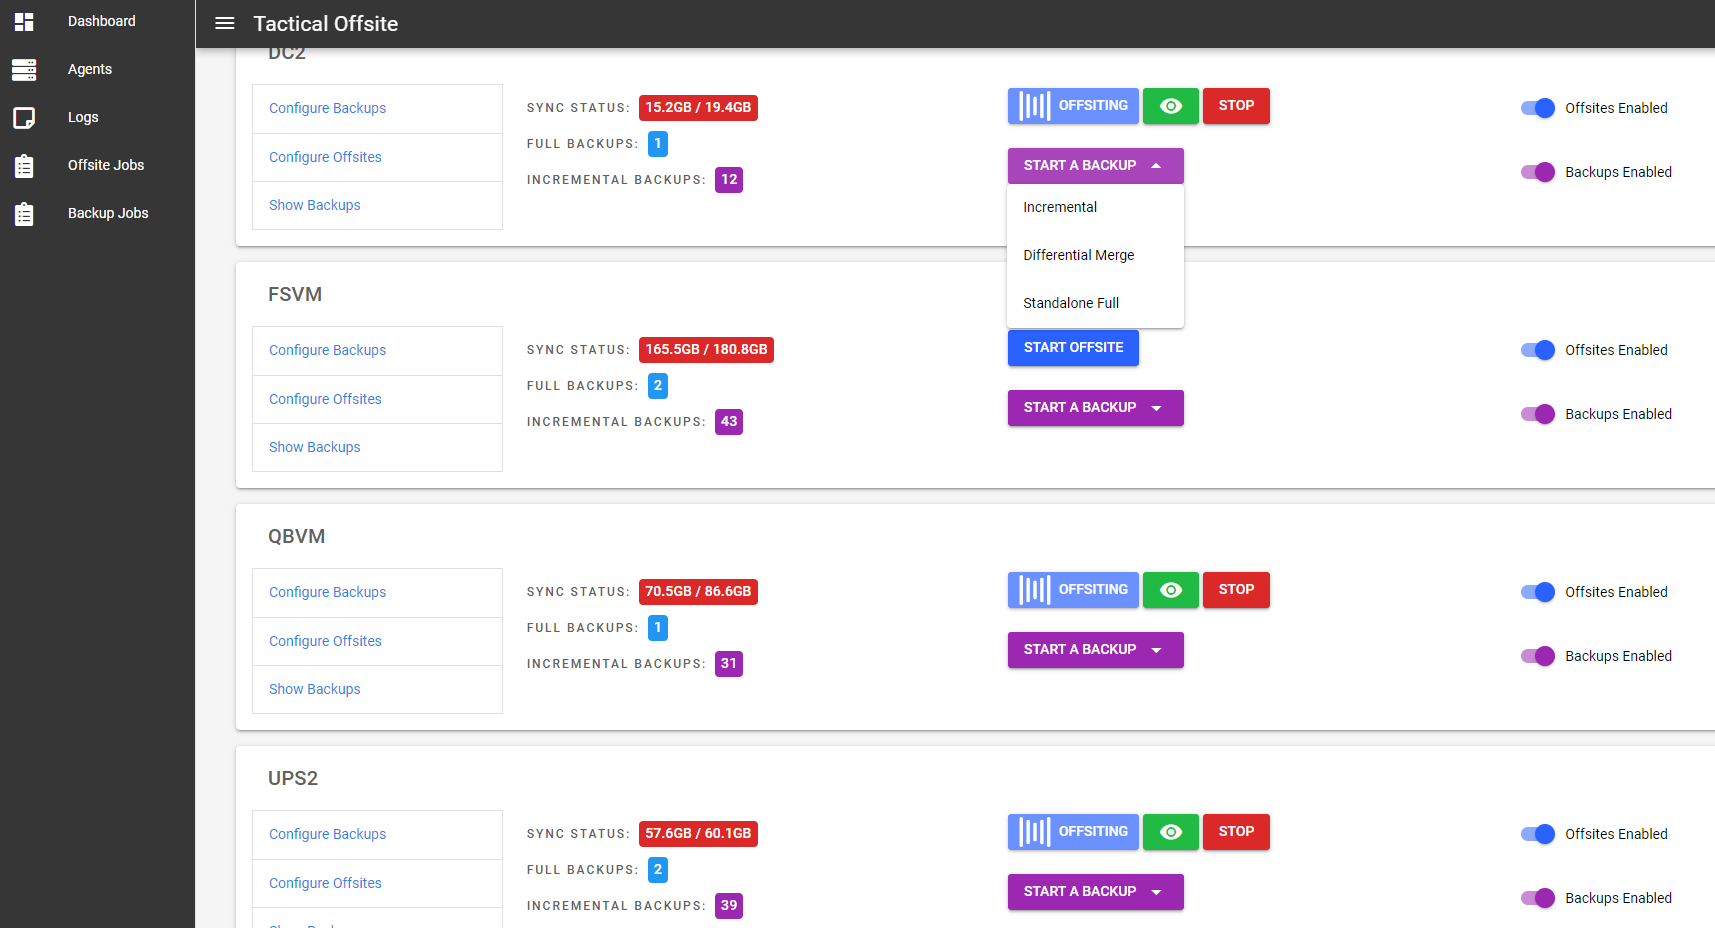
Task: Click DC2 sync status 15.2GB / 19.4GB badge
Action: click(698, 108)
